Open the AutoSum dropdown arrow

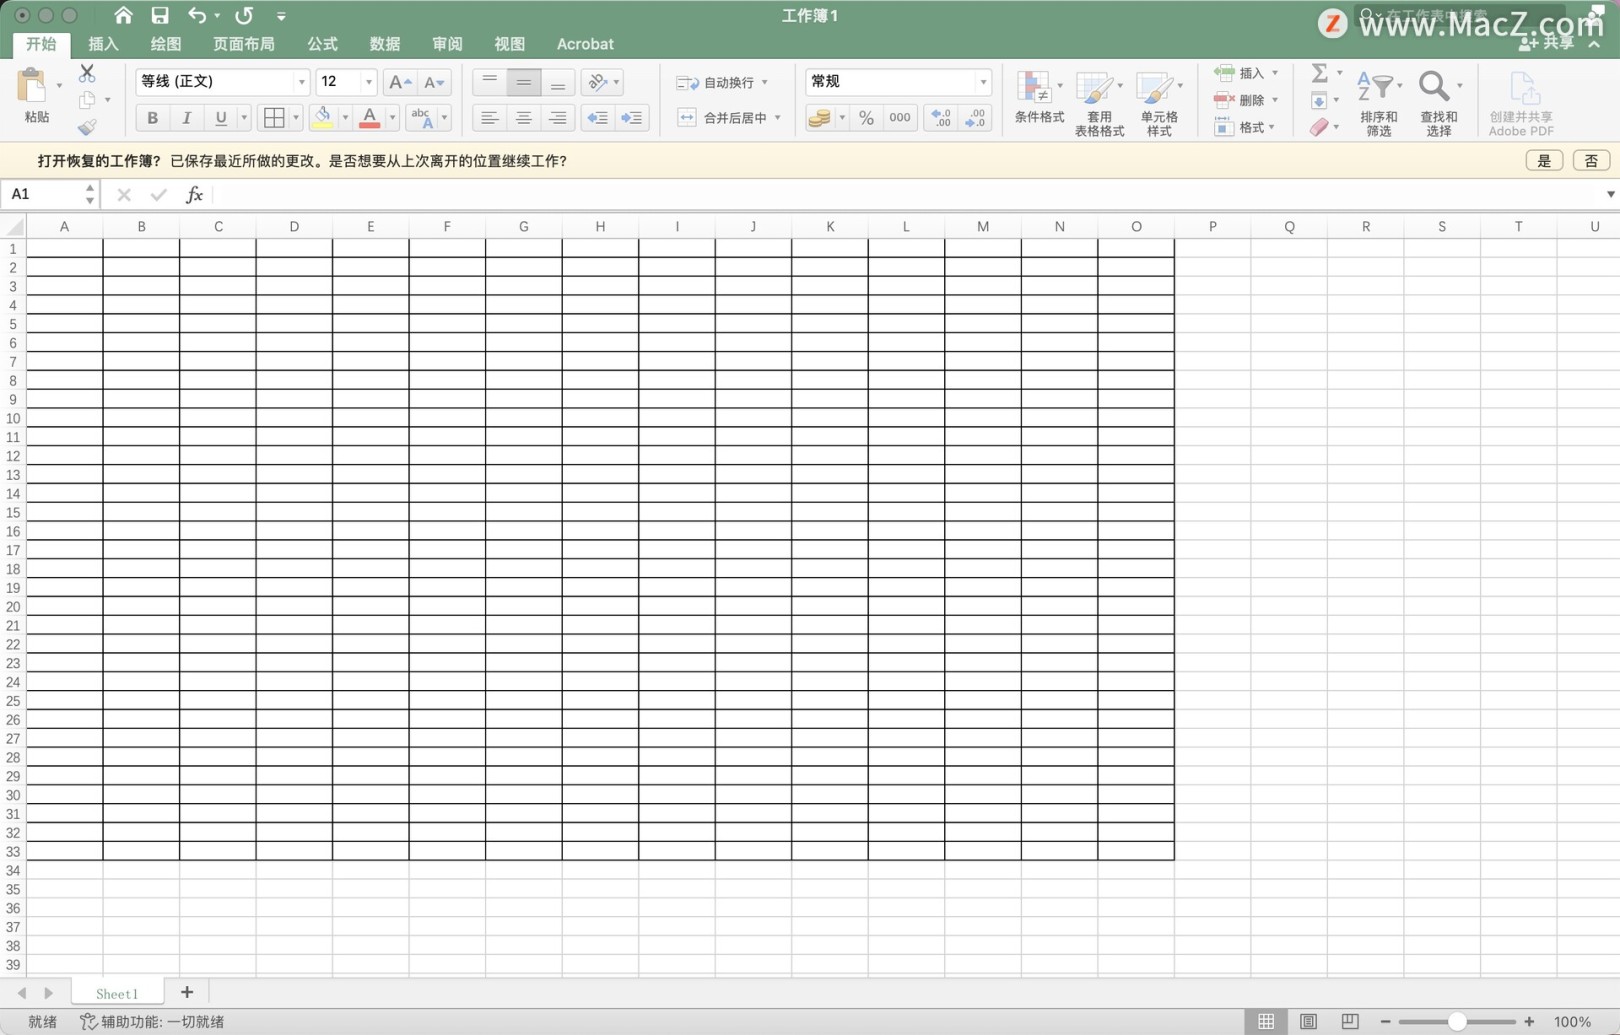point(1339,73)
